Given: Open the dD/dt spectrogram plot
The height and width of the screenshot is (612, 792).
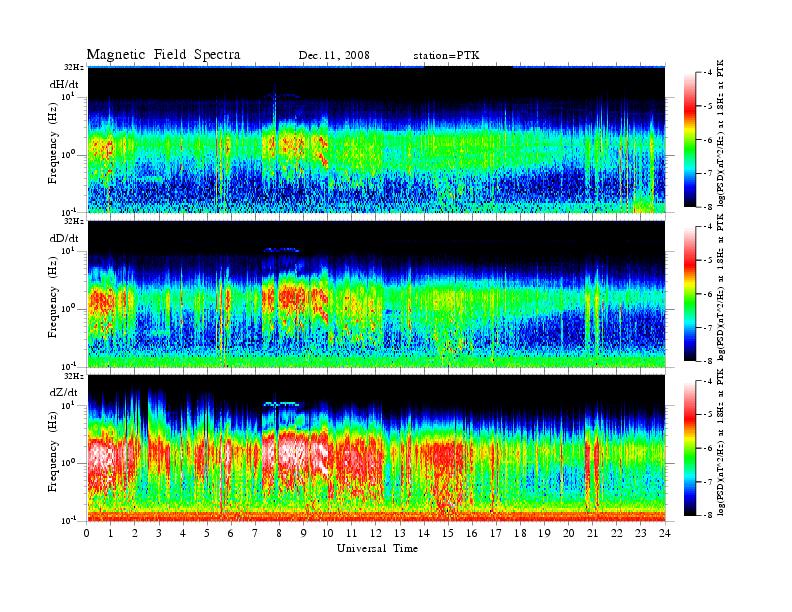Looking at the screenshot, I should click(376, 294).
